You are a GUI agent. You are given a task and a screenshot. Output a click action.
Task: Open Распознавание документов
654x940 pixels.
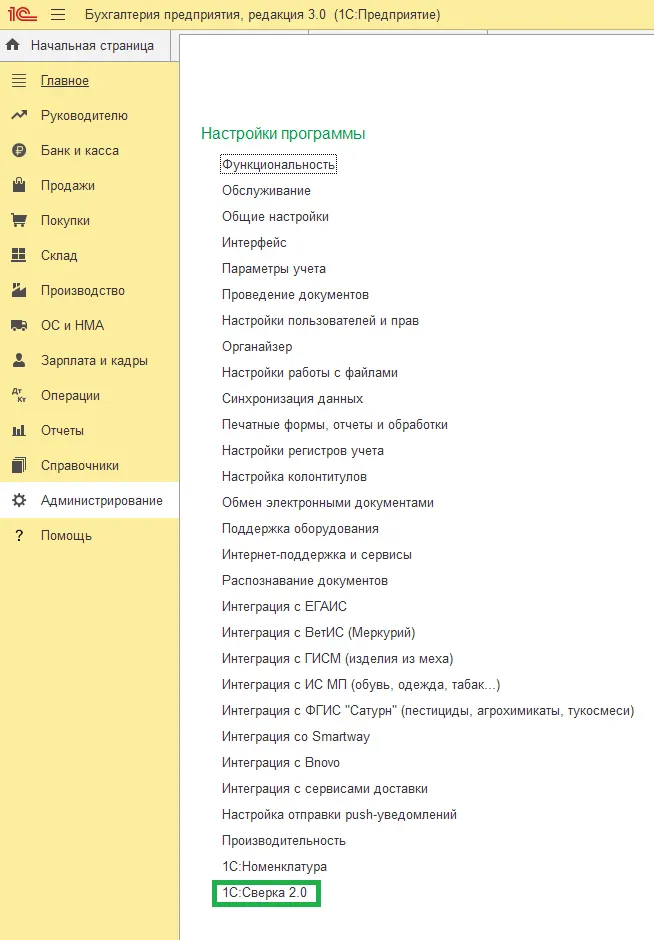[x=305, y=581]
